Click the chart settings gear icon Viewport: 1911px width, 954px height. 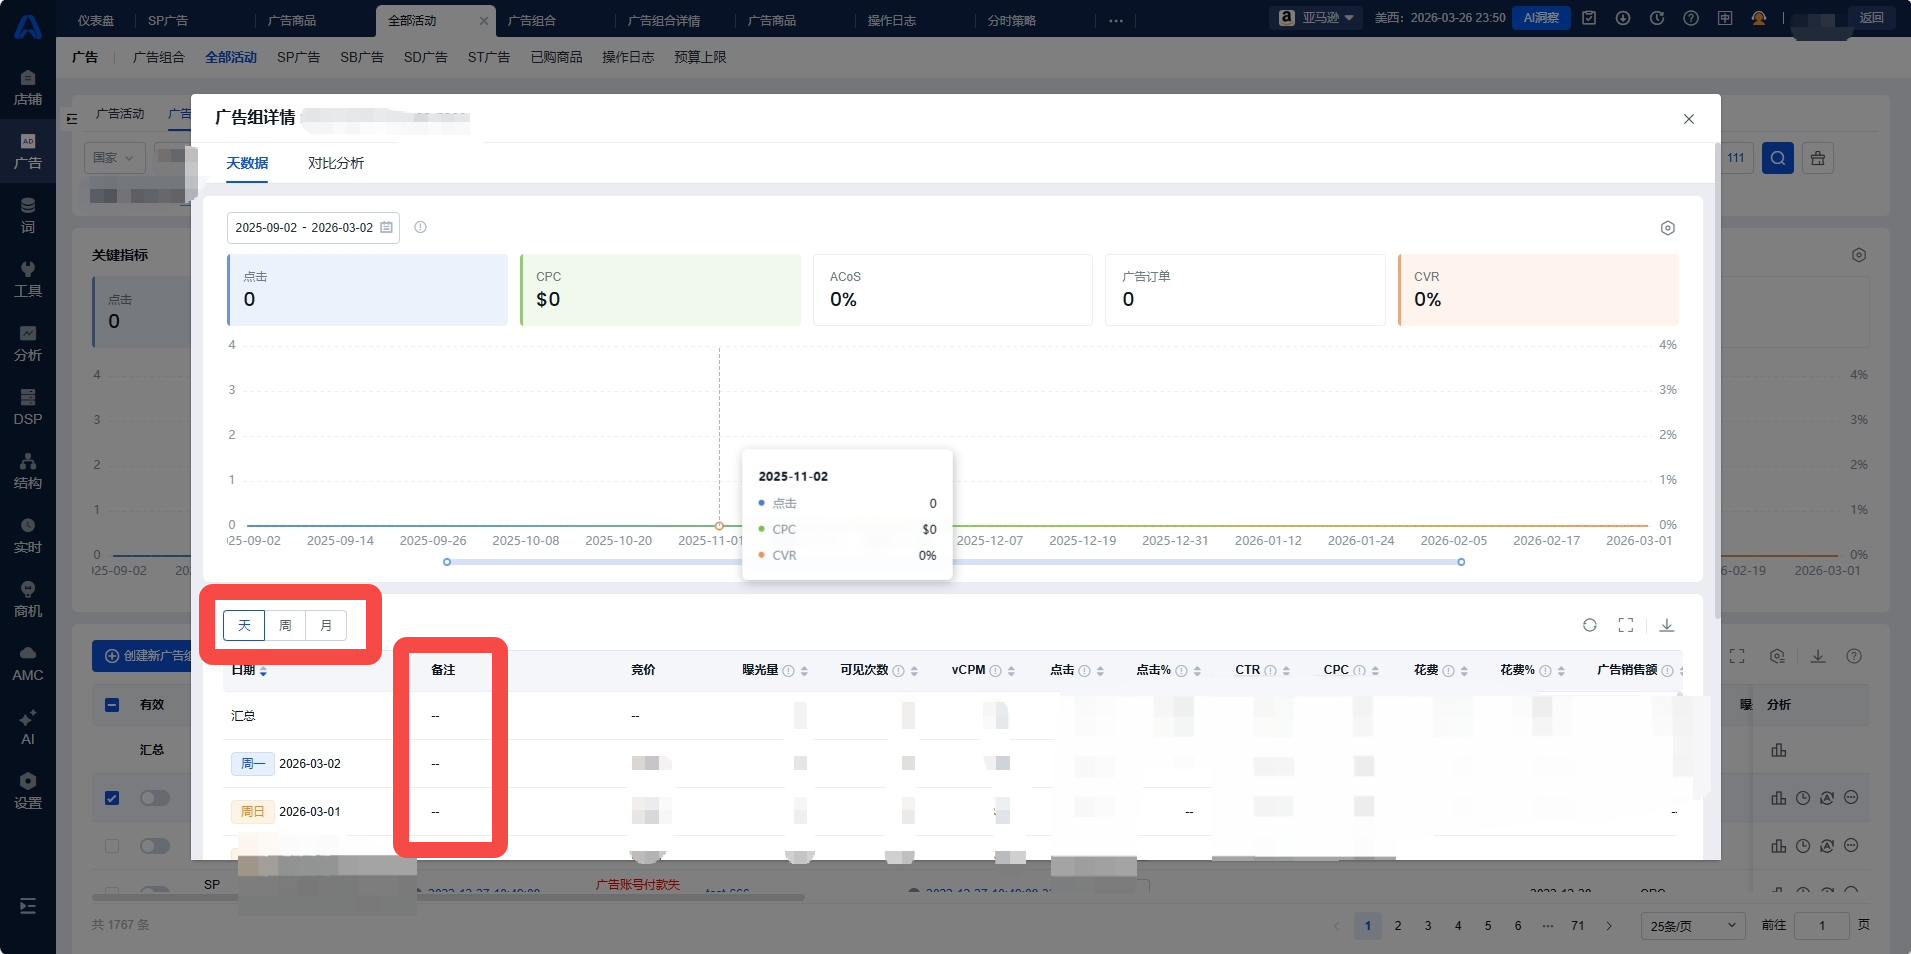1667,228
